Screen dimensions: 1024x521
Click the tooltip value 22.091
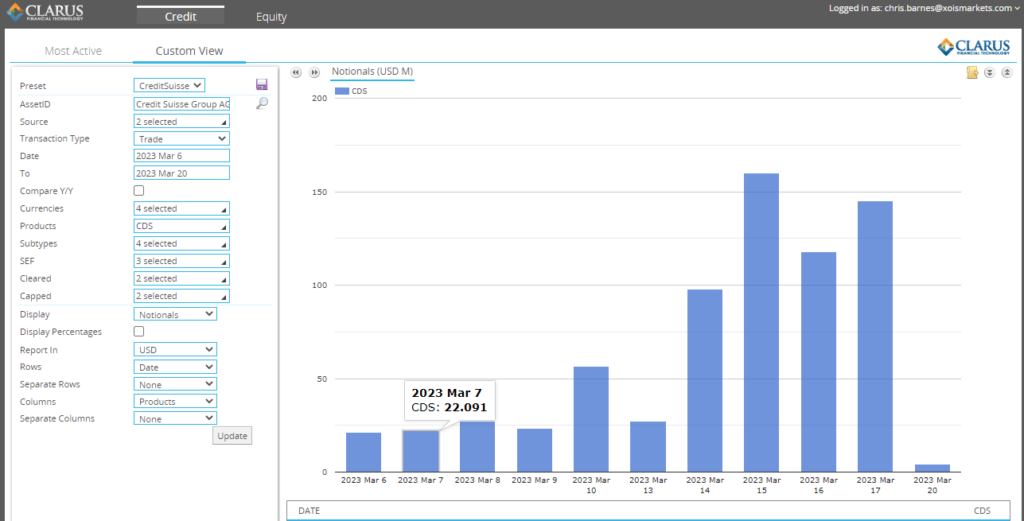click(x=466, y=408)
